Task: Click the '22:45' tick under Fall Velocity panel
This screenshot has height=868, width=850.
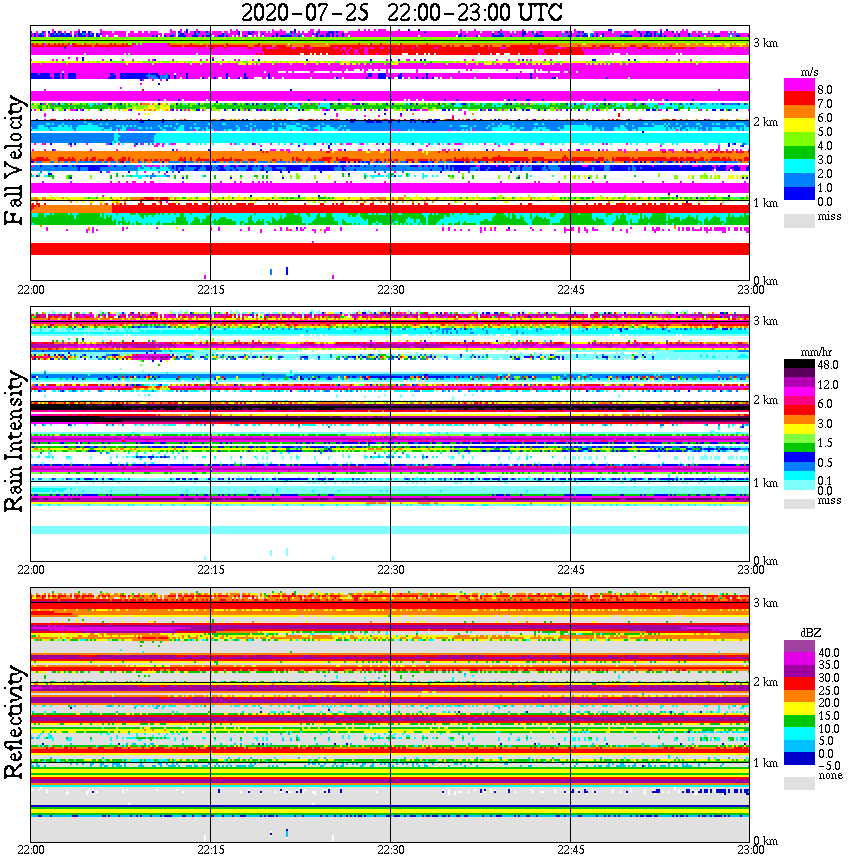Action: pyautogui.click(x=571, y=290)
